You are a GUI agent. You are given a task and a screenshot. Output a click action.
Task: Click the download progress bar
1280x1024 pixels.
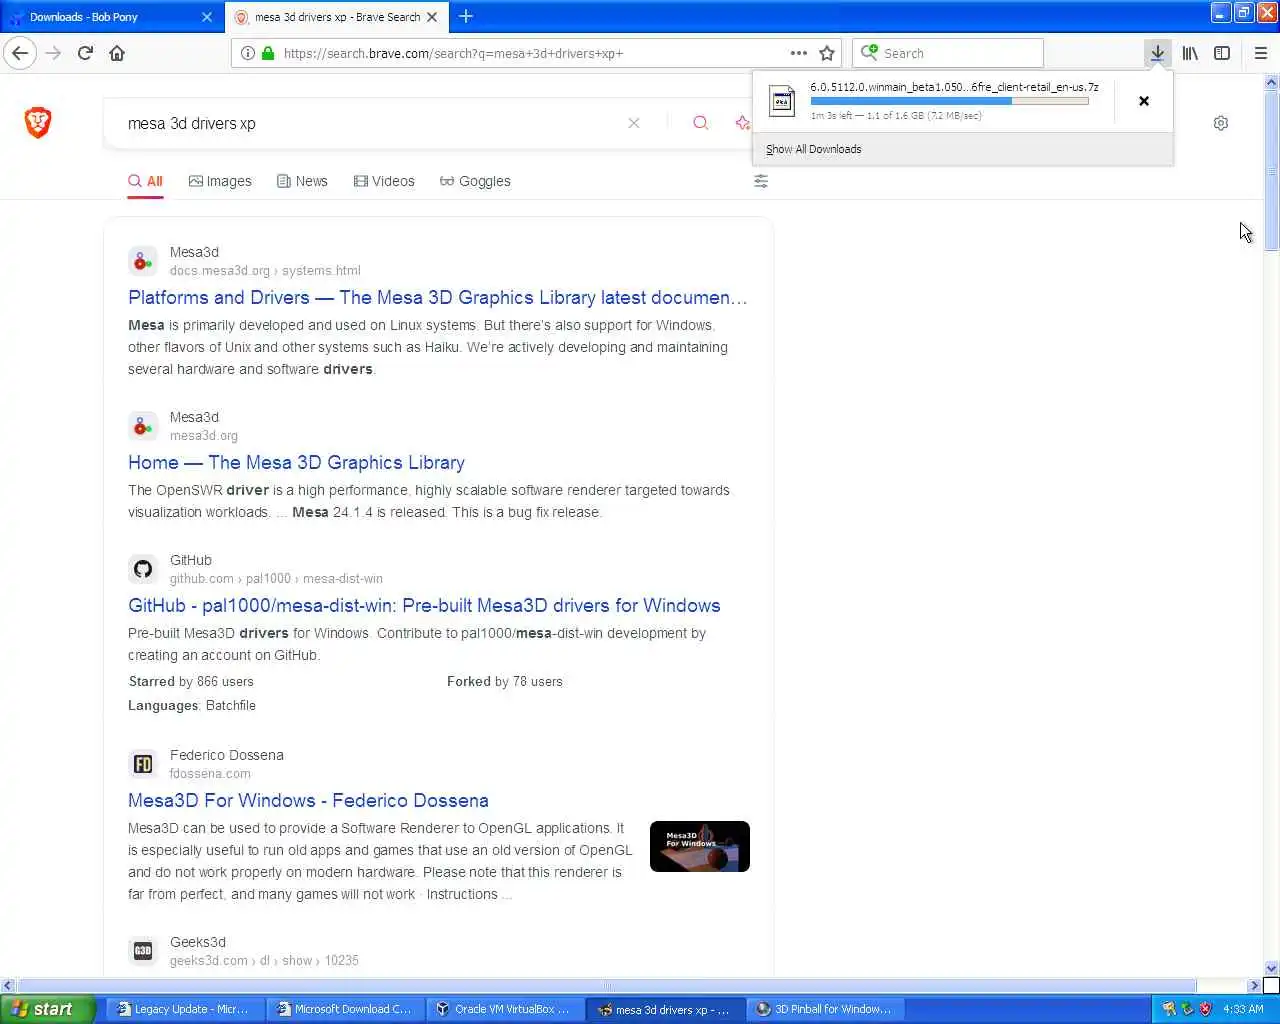[949, 101]
